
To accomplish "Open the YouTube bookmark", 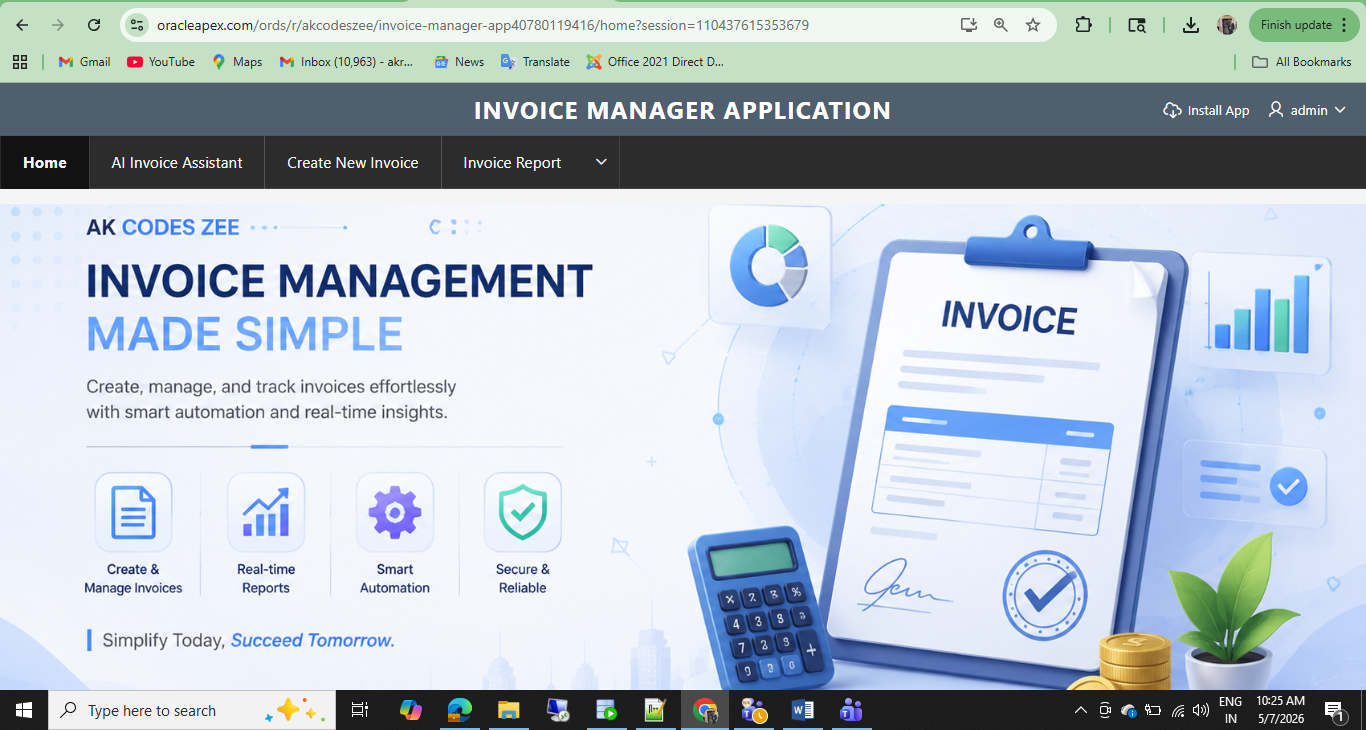I will pyautogui.click(x=161, y=62).
